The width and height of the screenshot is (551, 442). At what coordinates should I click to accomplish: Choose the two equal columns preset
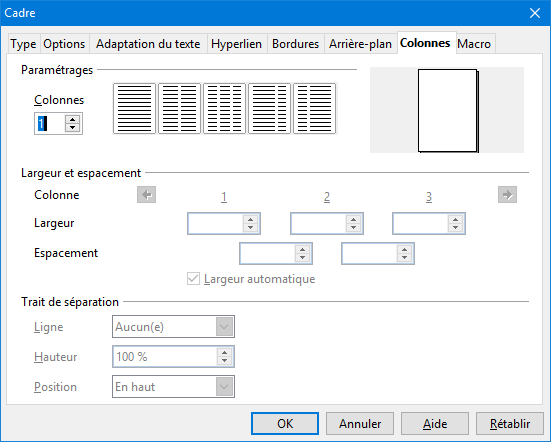pos(179,109)
